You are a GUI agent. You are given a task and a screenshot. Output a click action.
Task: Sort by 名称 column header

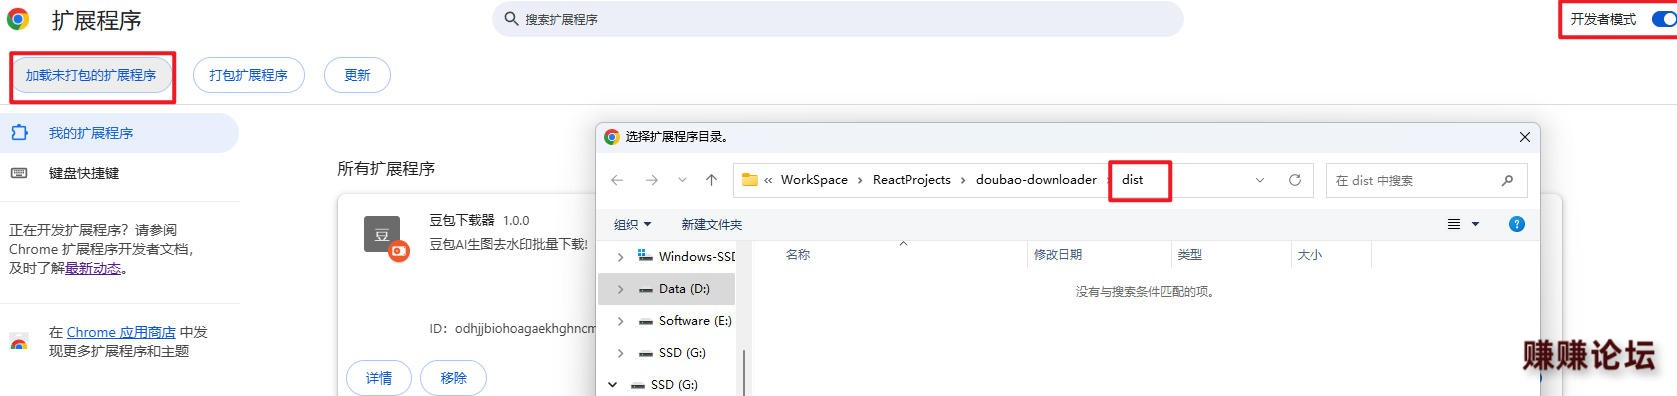click(x=797, y=255)
